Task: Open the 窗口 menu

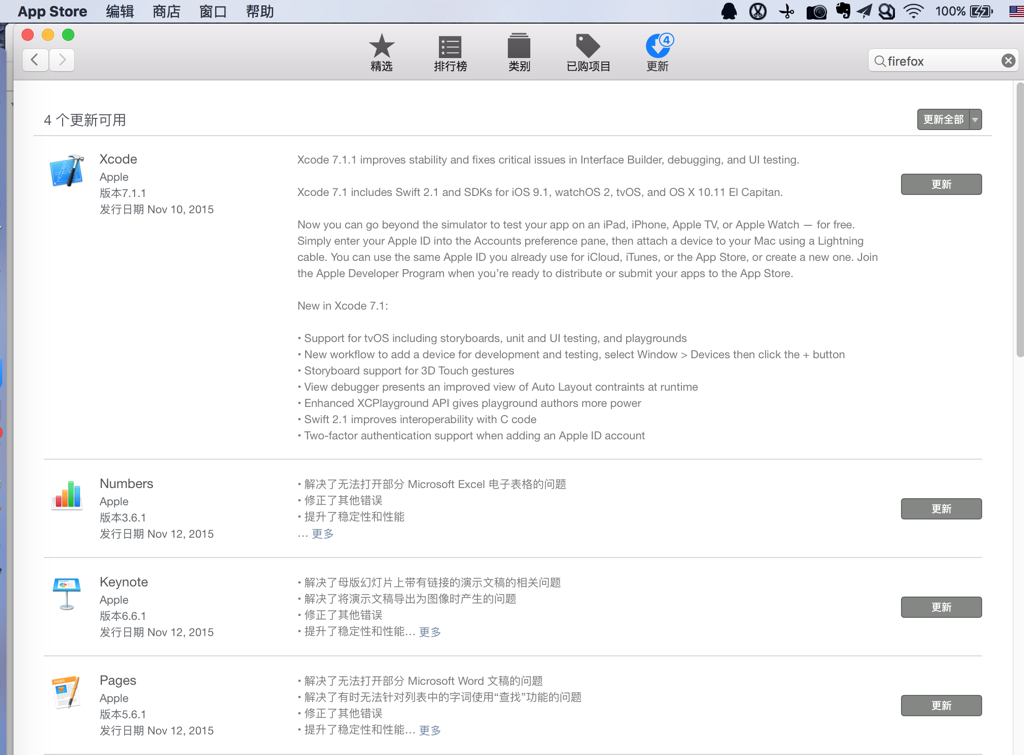Action: click(x=213, y=11)
